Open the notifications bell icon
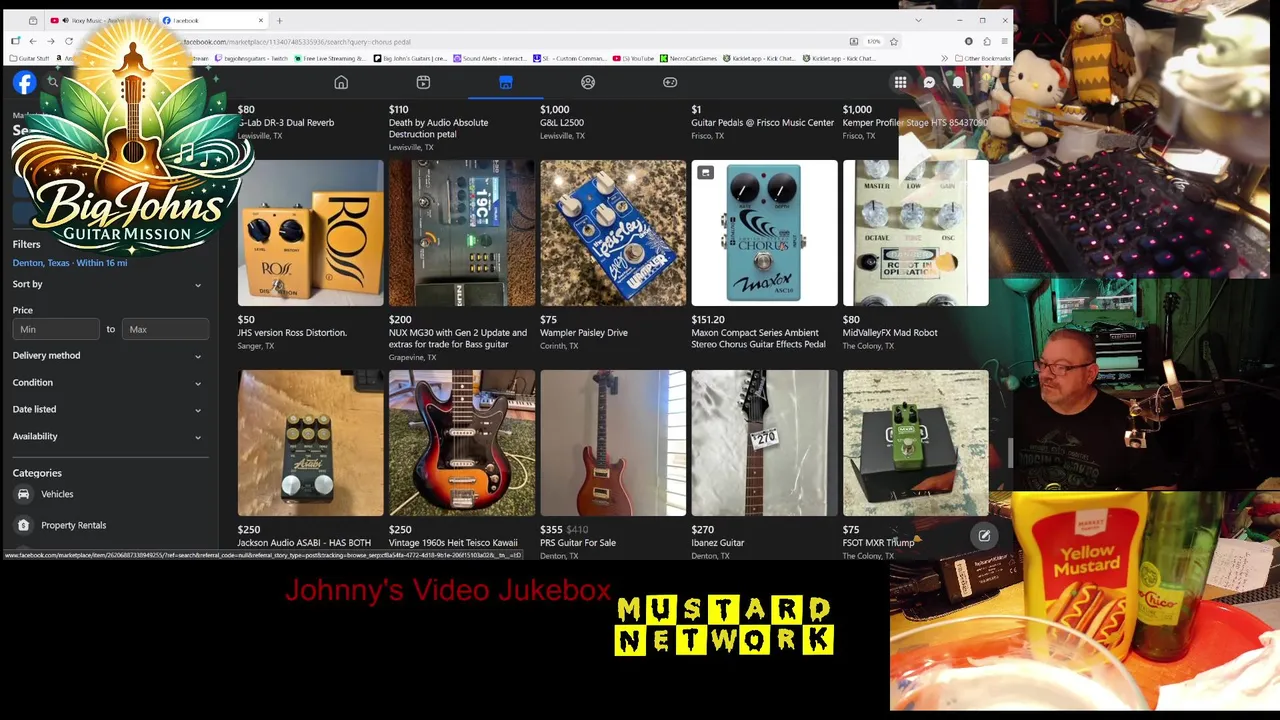1280x720 pixels. pos(958,83)
